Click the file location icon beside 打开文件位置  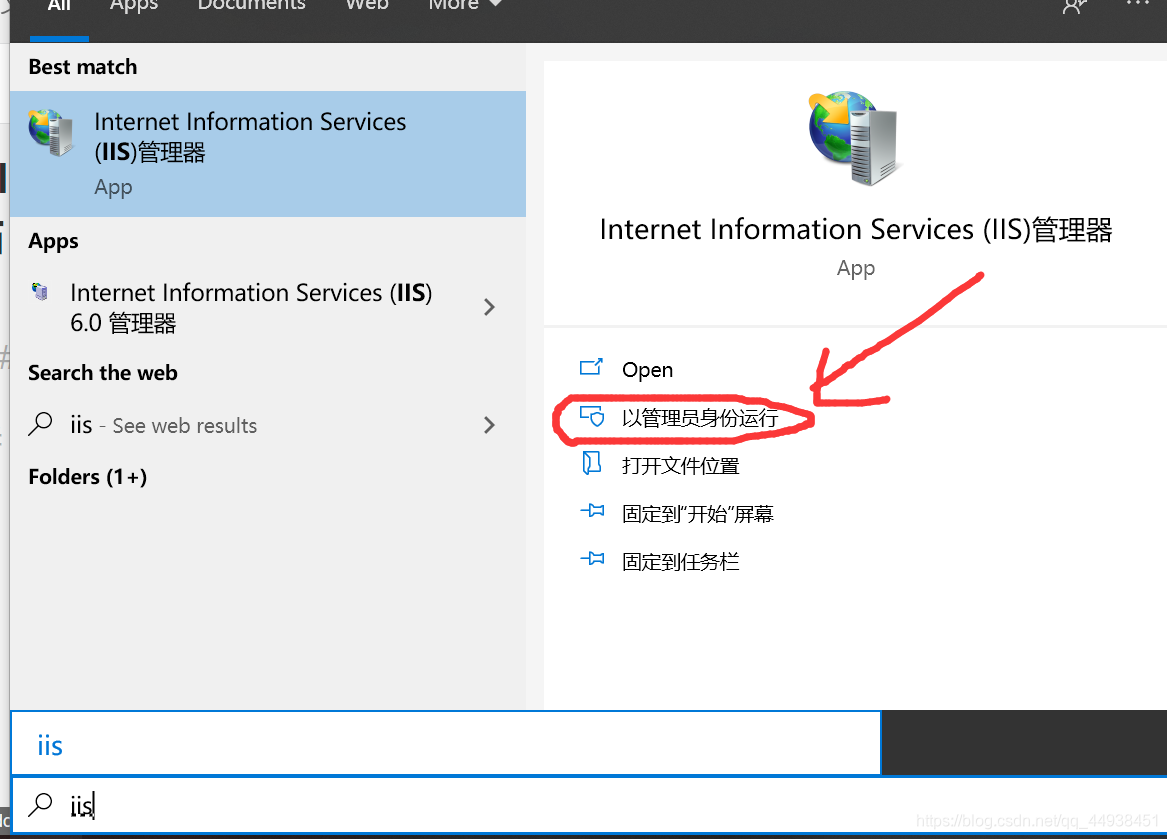[x=592, y=463]
